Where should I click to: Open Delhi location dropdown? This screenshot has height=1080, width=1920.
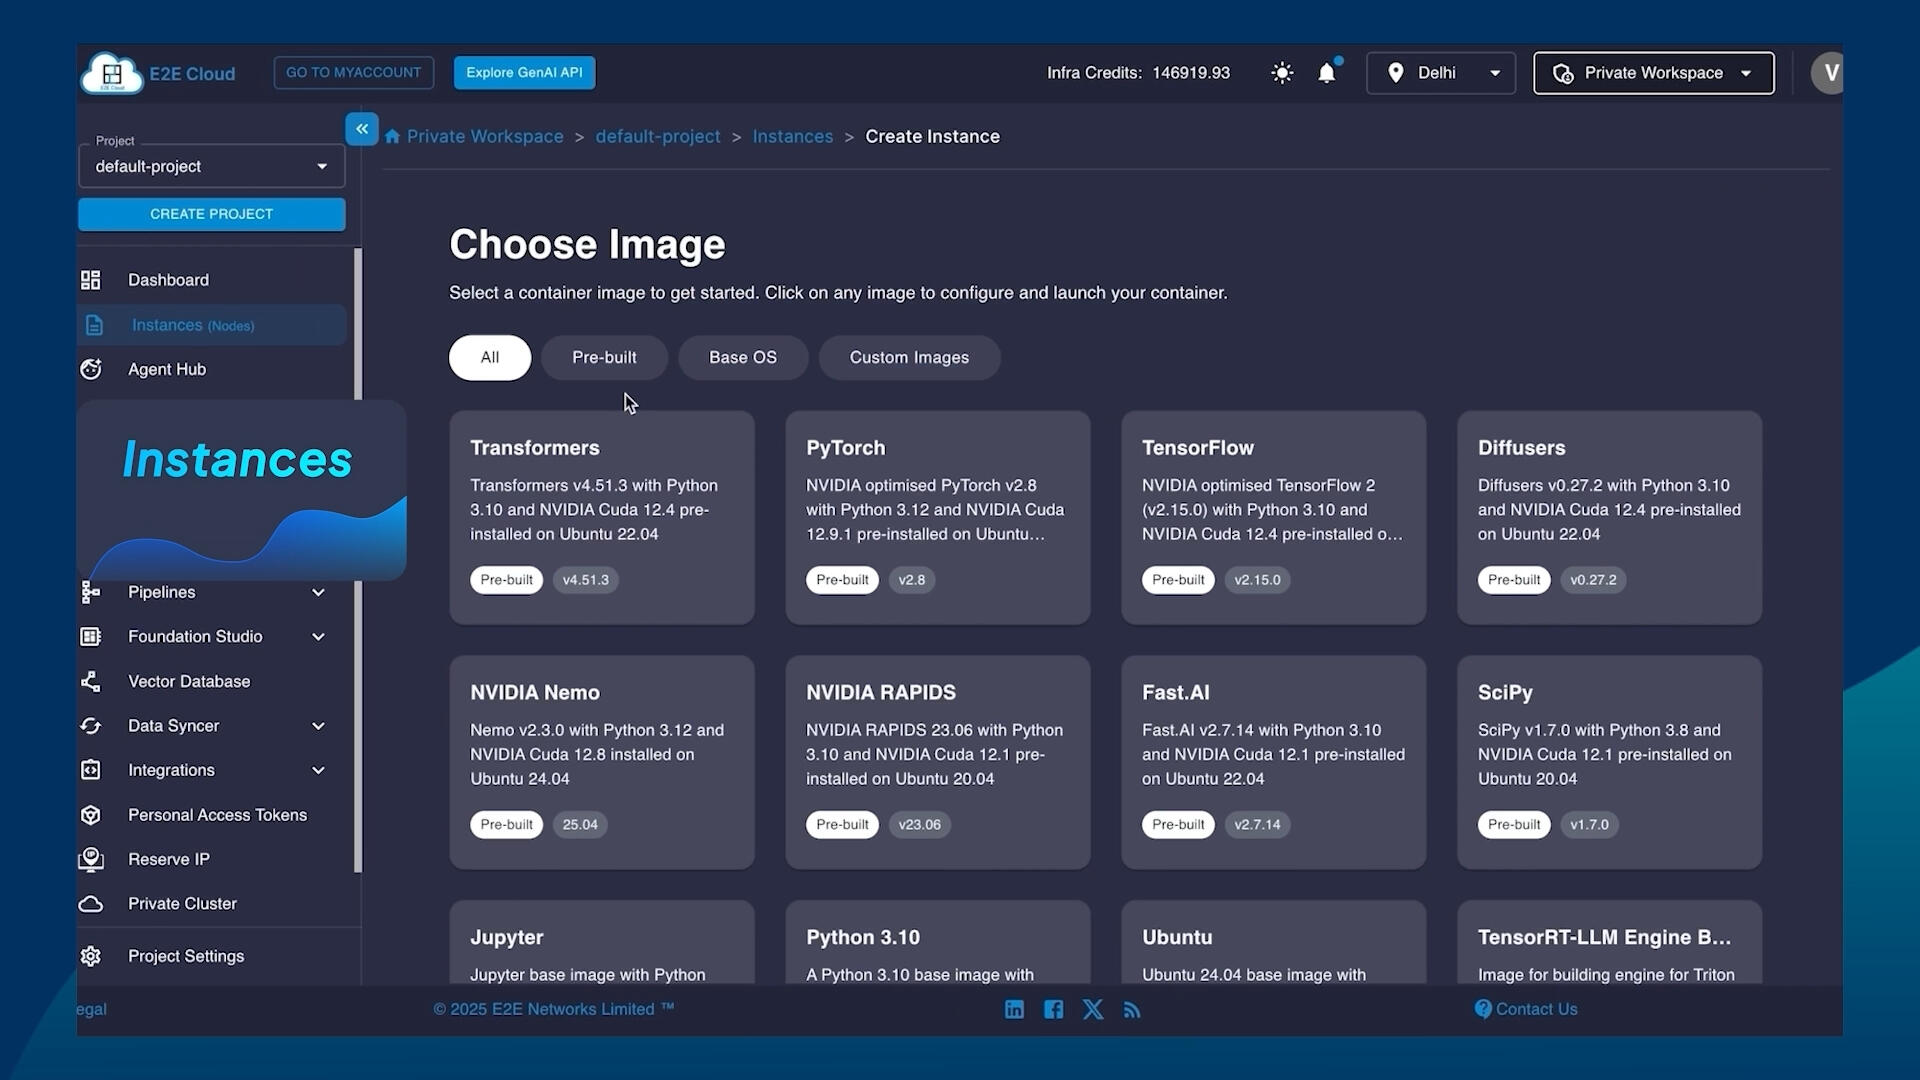click(x=1441, y=73)
